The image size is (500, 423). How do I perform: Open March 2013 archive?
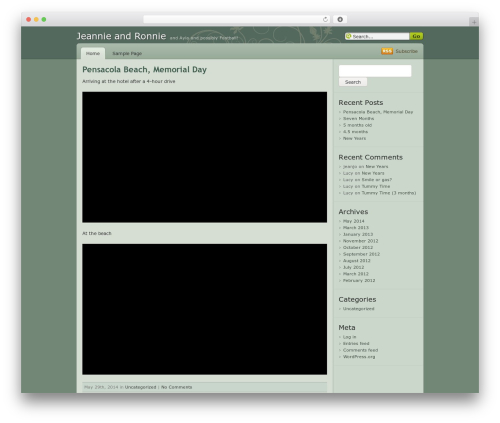click(356, 228)
